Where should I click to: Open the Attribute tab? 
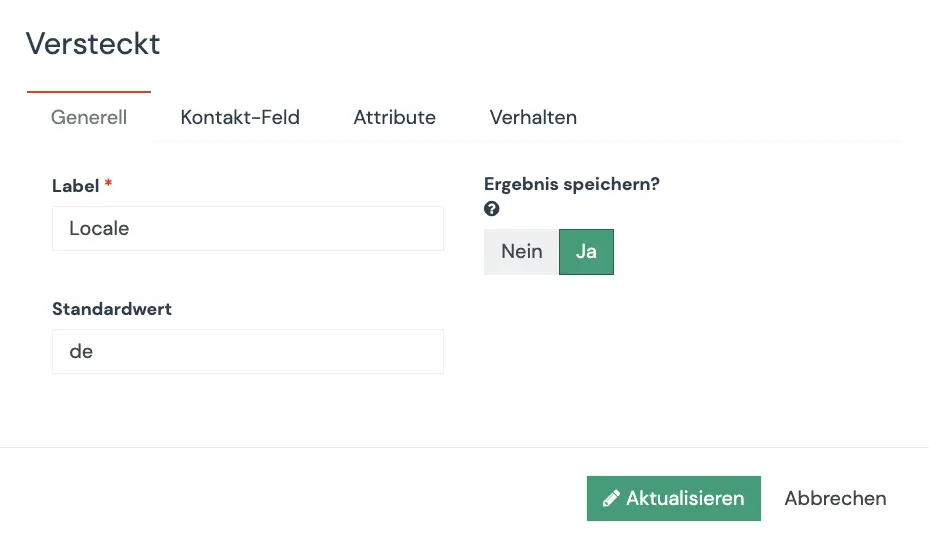click(x=394, y=117)
